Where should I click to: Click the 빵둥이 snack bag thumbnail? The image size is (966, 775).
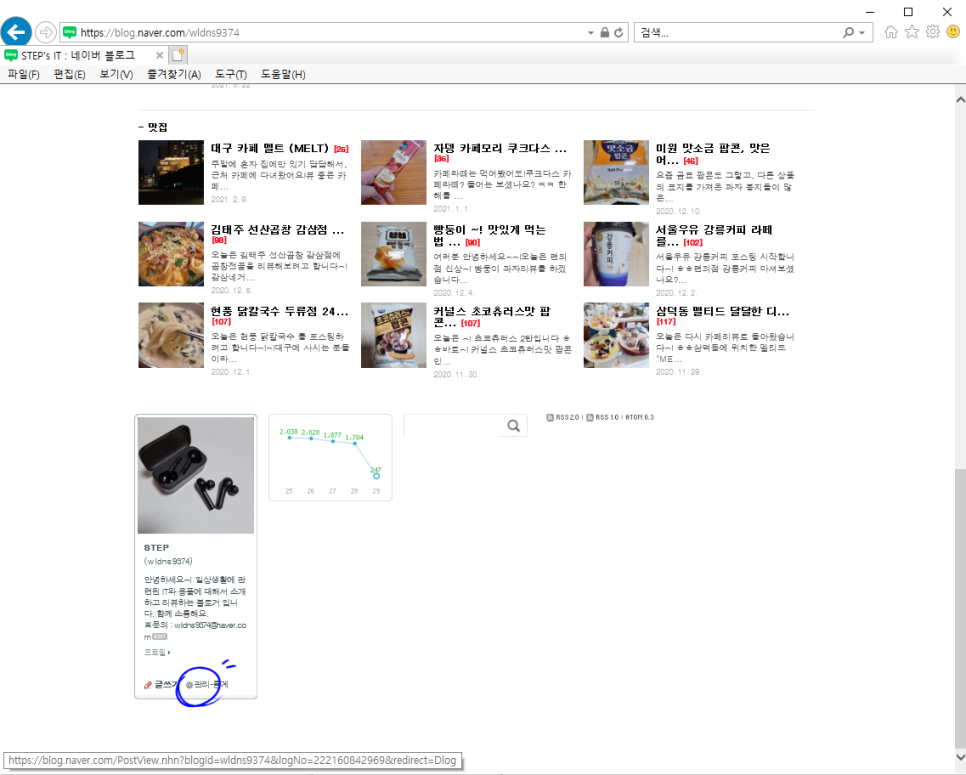click(393, 254)
